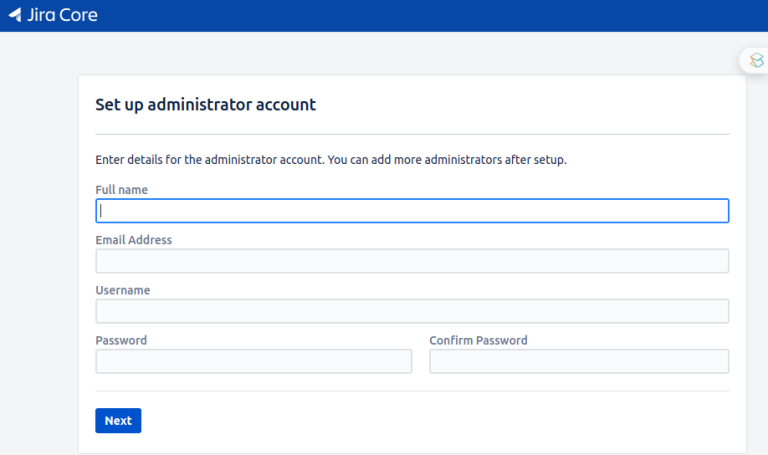Click the Next button
768x455 pixels.
point(118,421)
